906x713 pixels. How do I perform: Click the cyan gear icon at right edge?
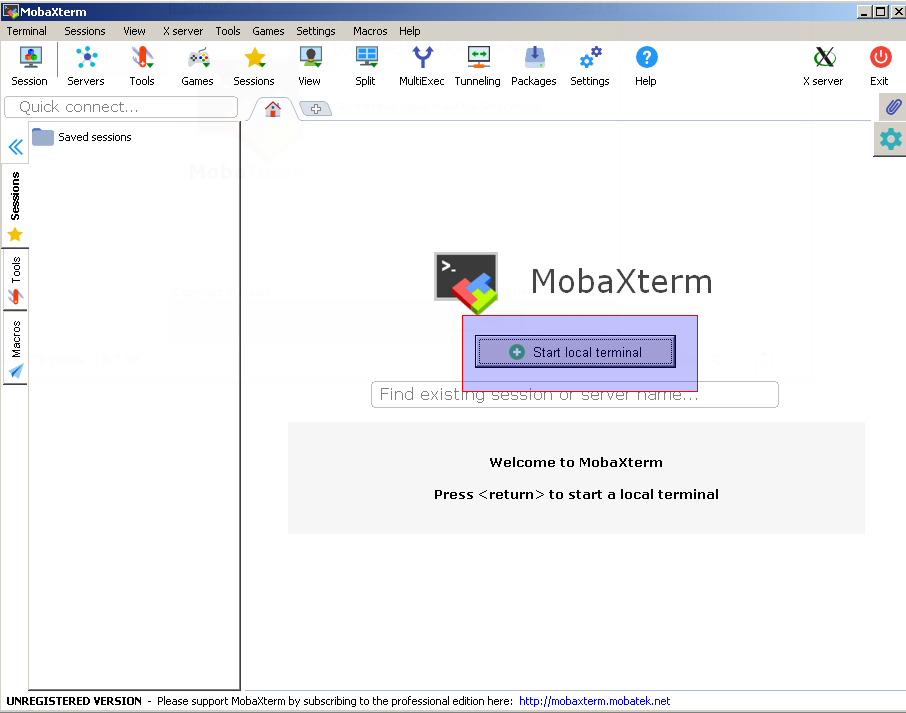(x=890, y=139)
